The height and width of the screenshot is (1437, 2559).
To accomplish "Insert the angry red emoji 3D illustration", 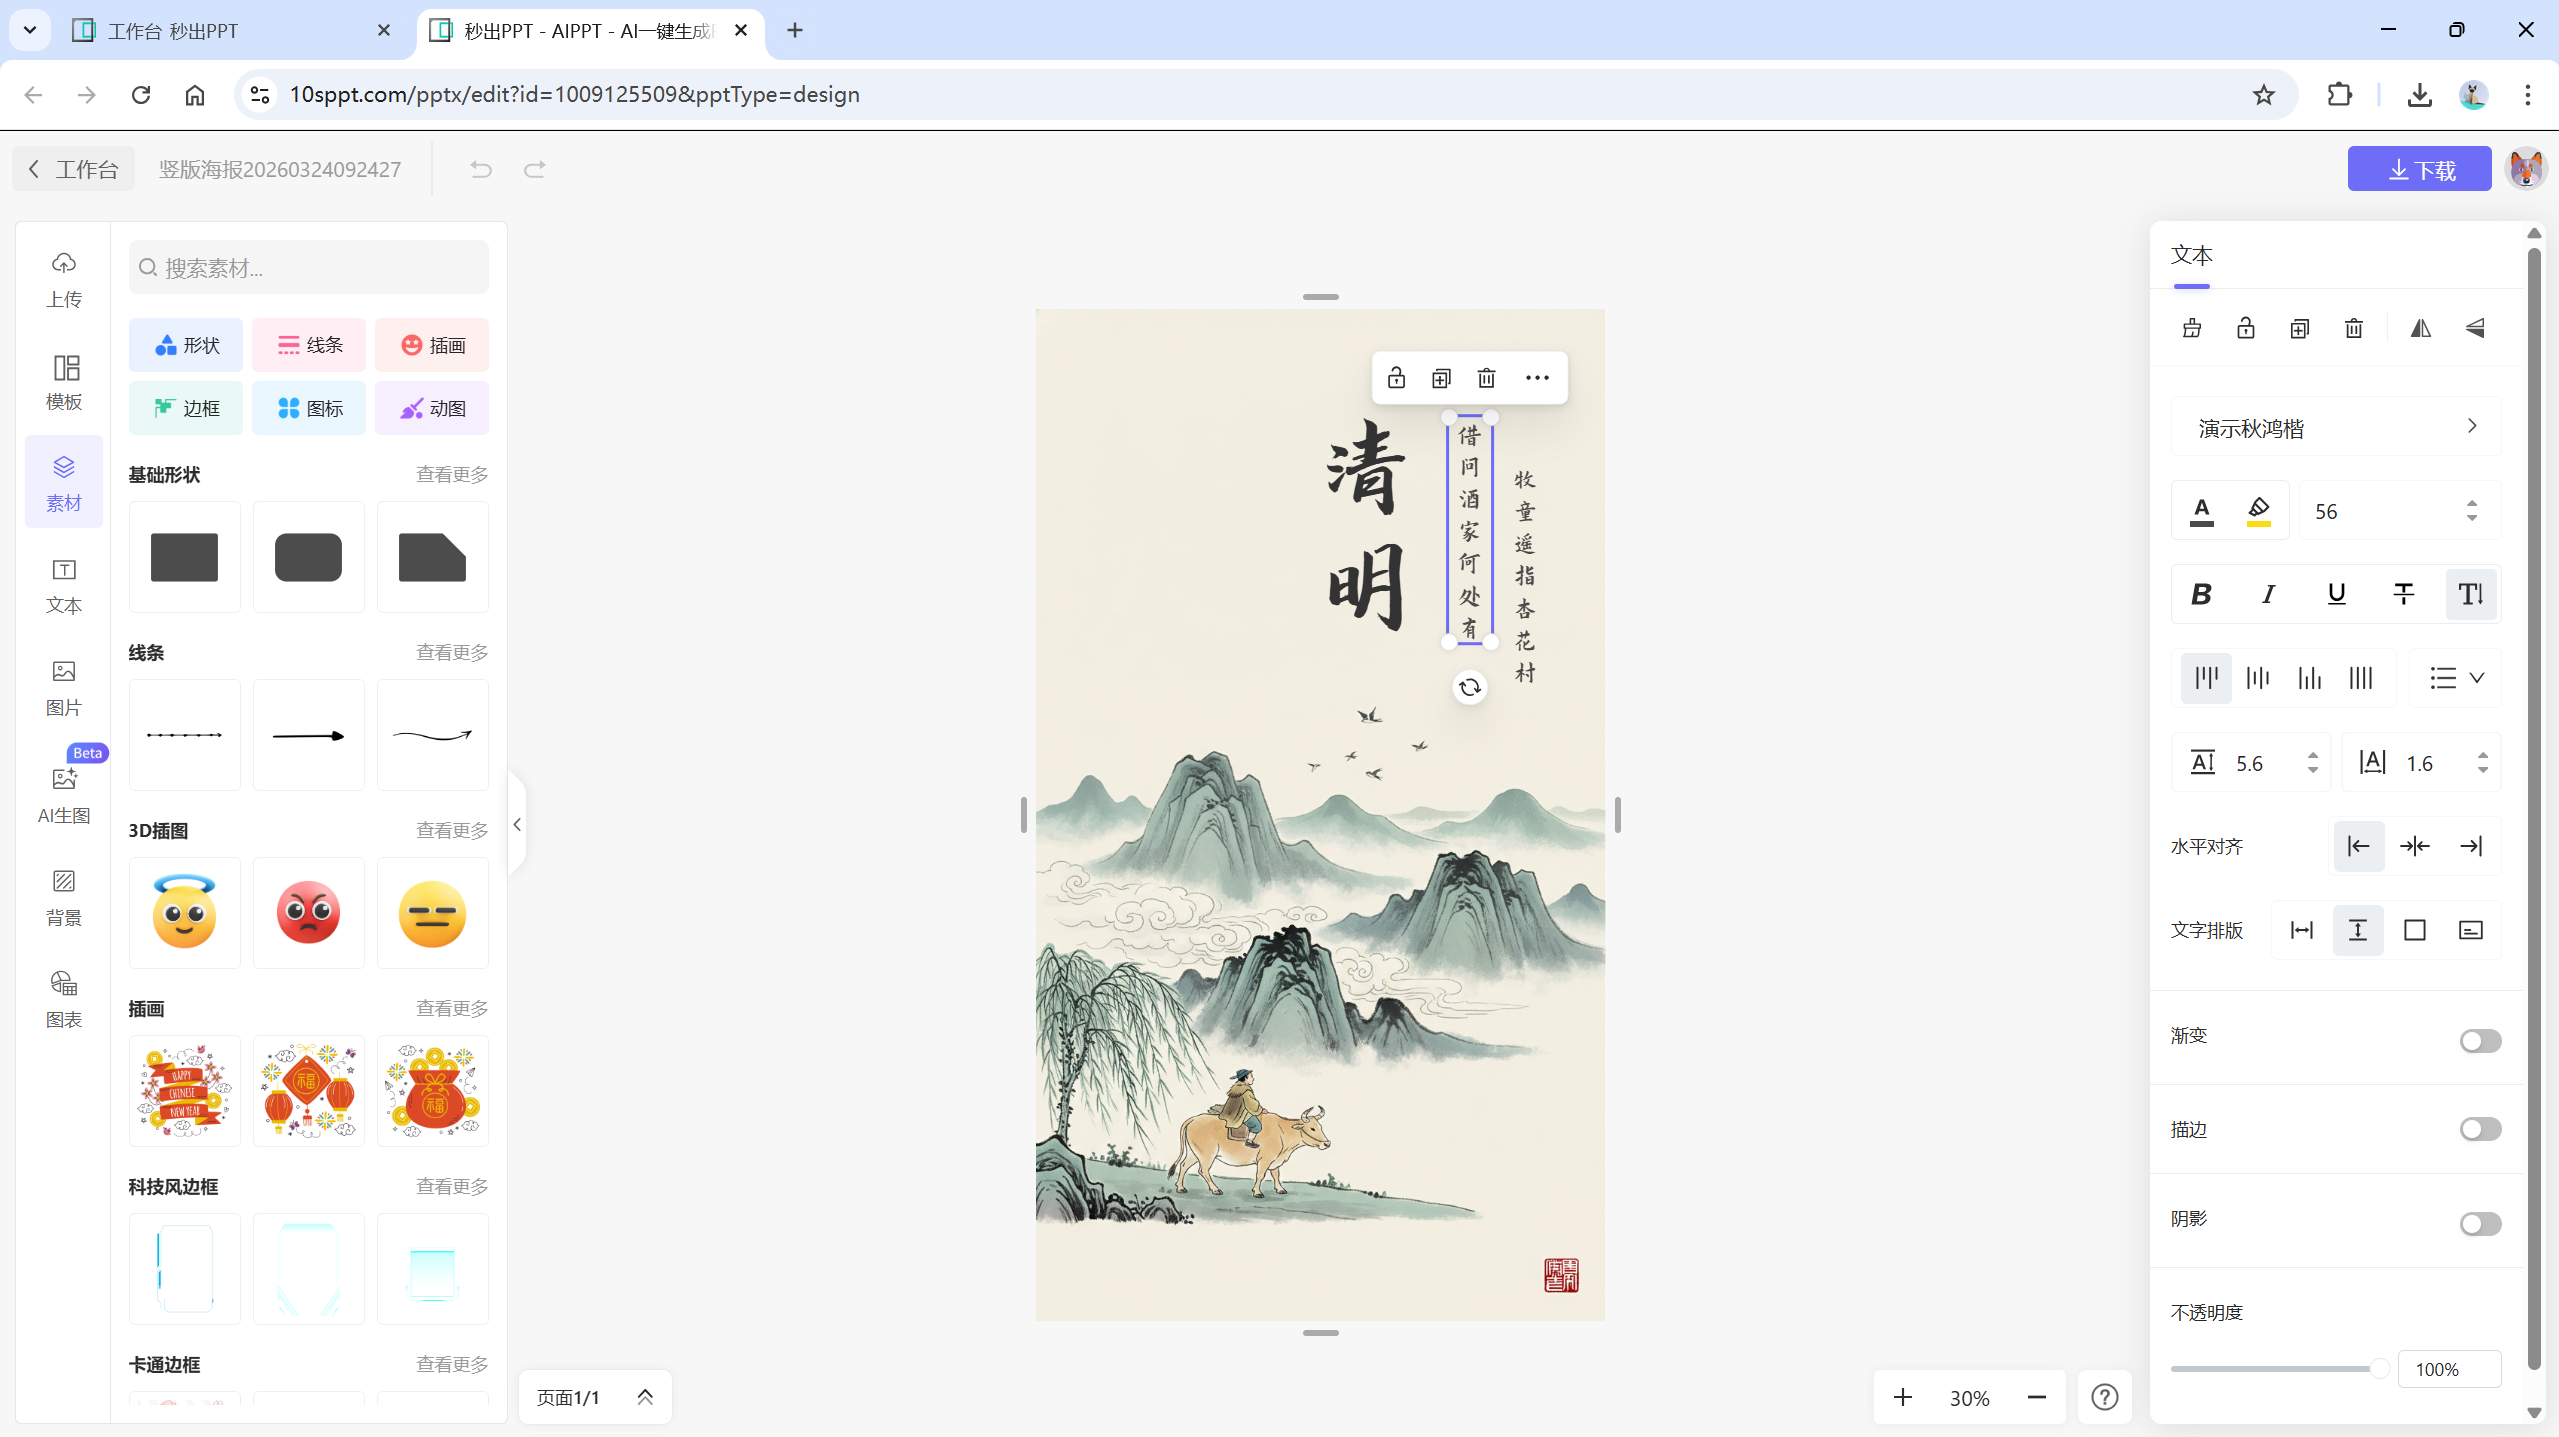I will tap(309, 913).
